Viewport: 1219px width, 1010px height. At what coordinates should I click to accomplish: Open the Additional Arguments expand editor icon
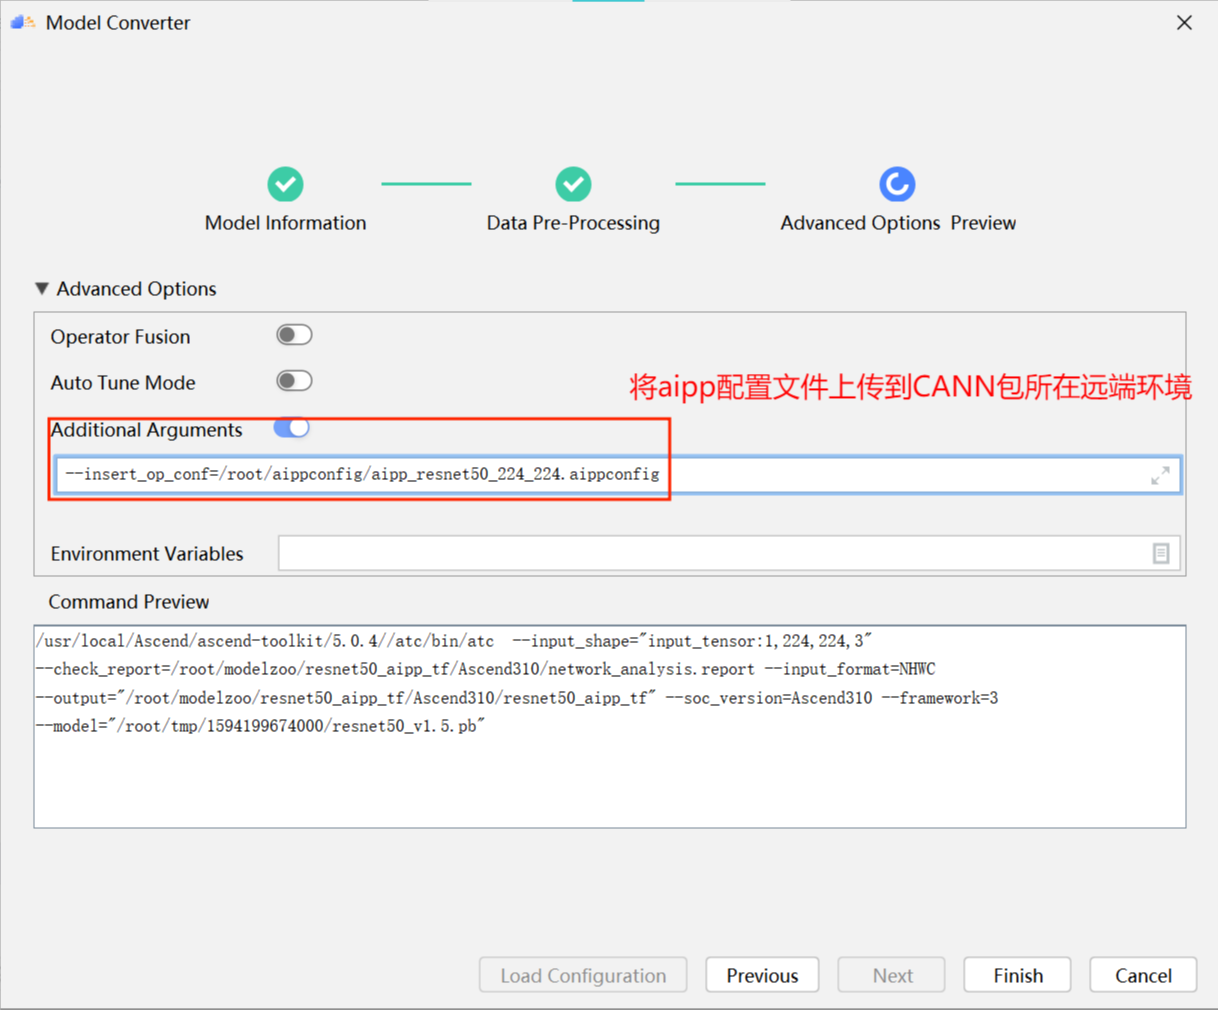pyautogui.click(x=1159, y=475)
